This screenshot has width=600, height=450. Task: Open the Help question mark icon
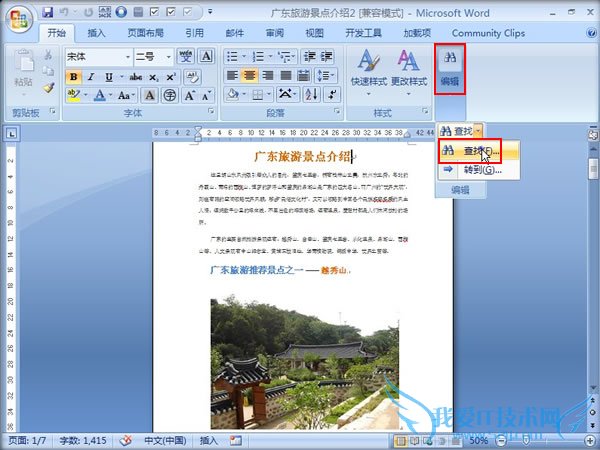tap(591, 33)
